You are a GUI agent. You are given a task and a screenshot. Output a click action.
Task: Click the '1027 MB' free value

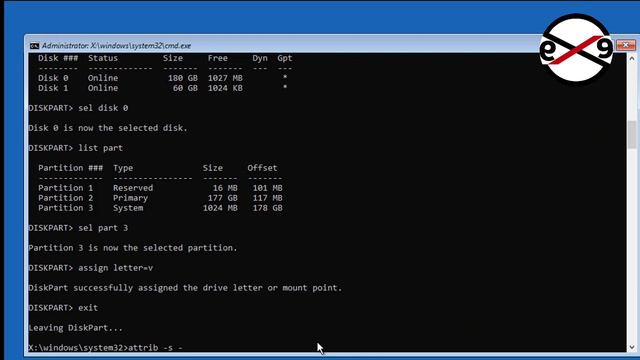pos(225,78)
